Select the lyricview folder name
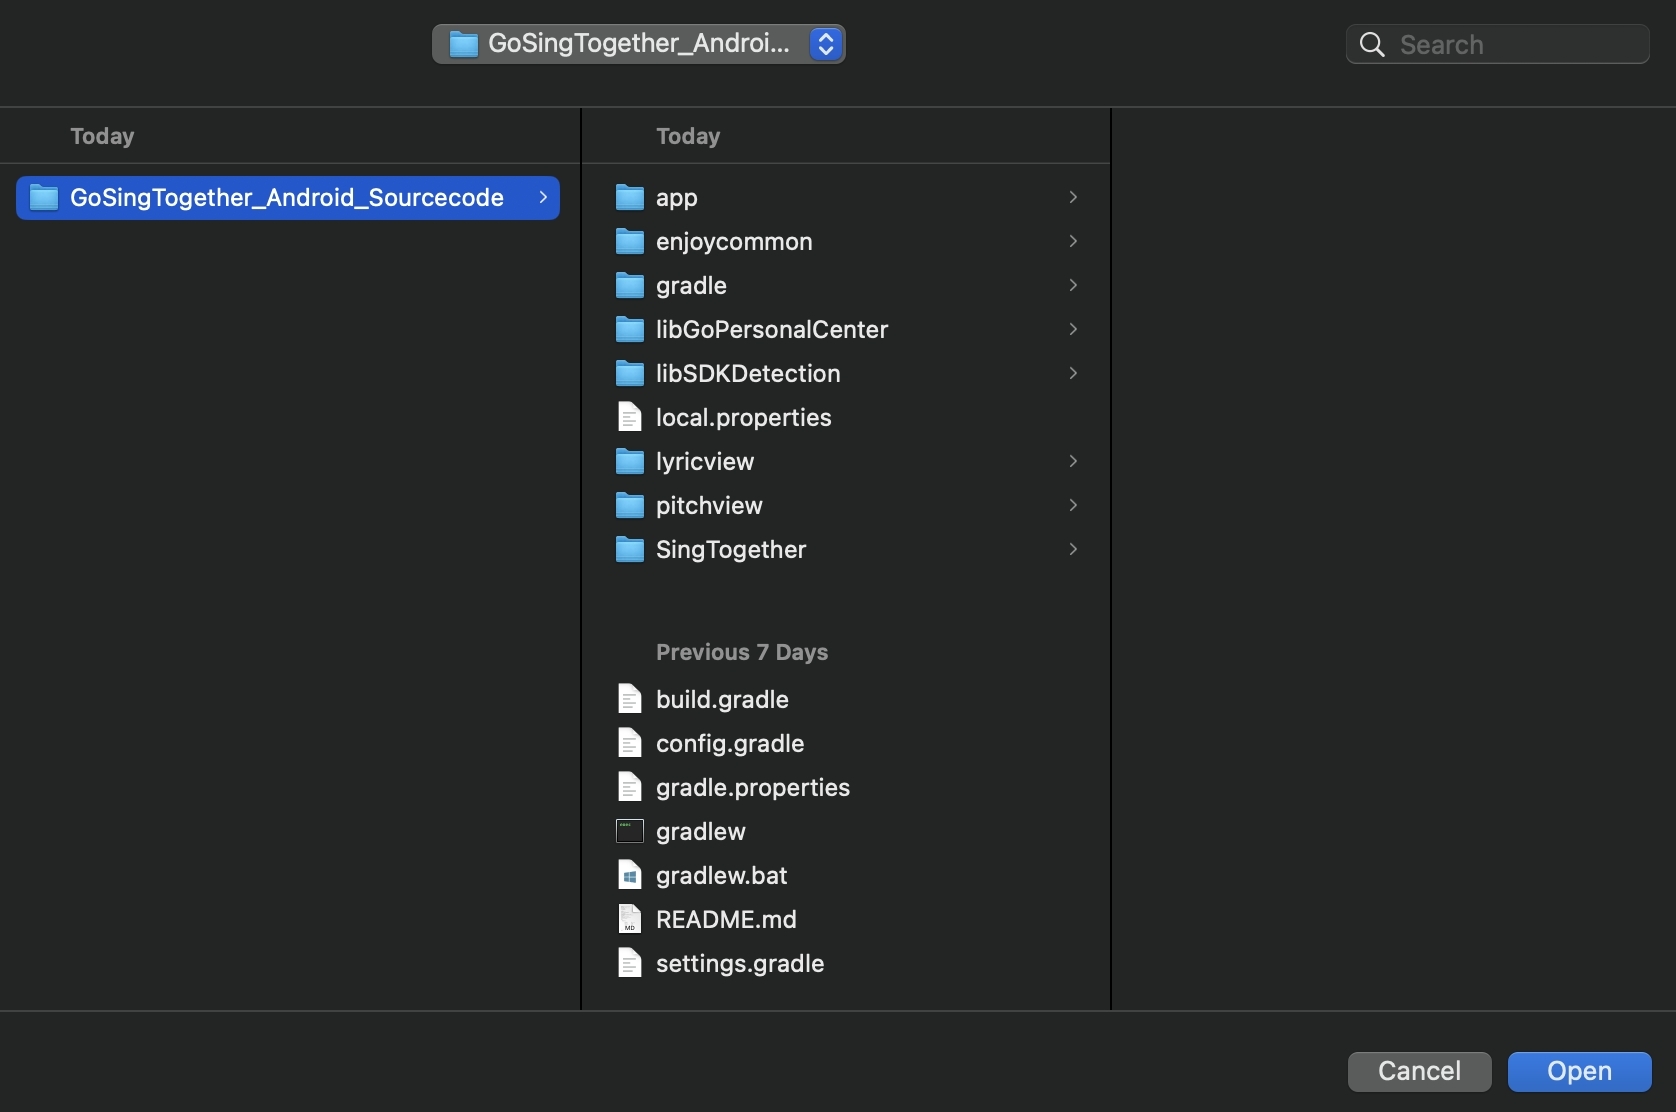 (705, 462)
